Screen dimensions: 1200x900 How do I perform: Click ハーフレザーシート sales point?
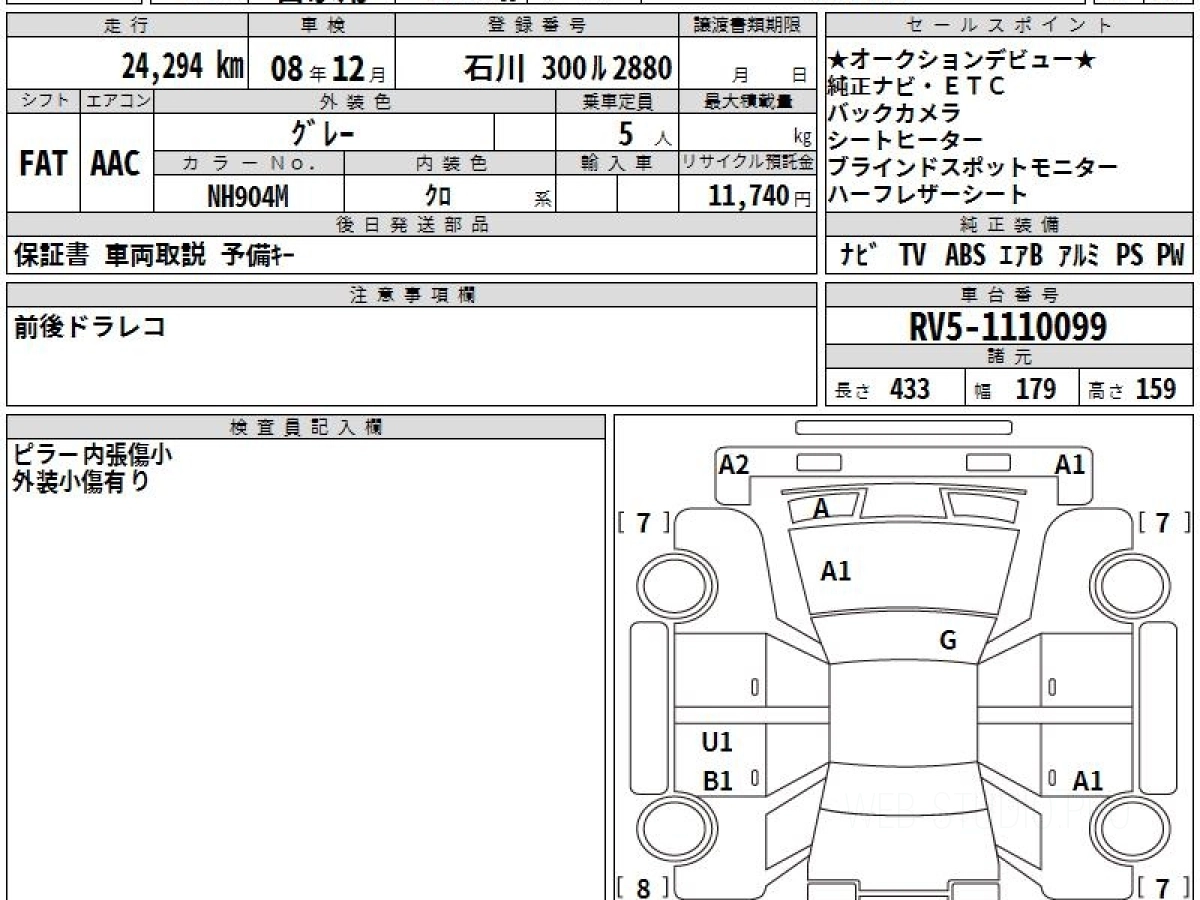click(x=928, y=195)
